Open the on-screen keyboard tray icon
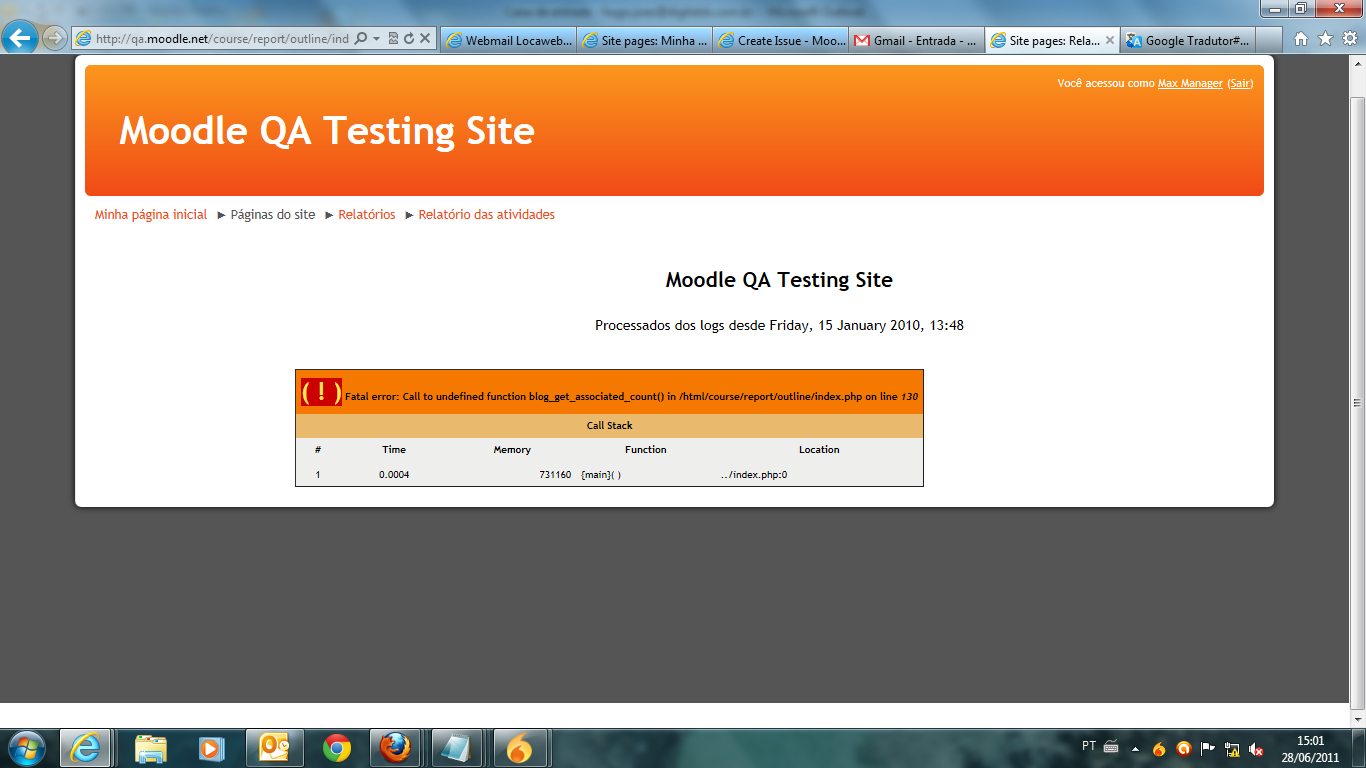The width and height of the screenshot is (1366, 768). pyautogui.click(x=1111, y=747)
